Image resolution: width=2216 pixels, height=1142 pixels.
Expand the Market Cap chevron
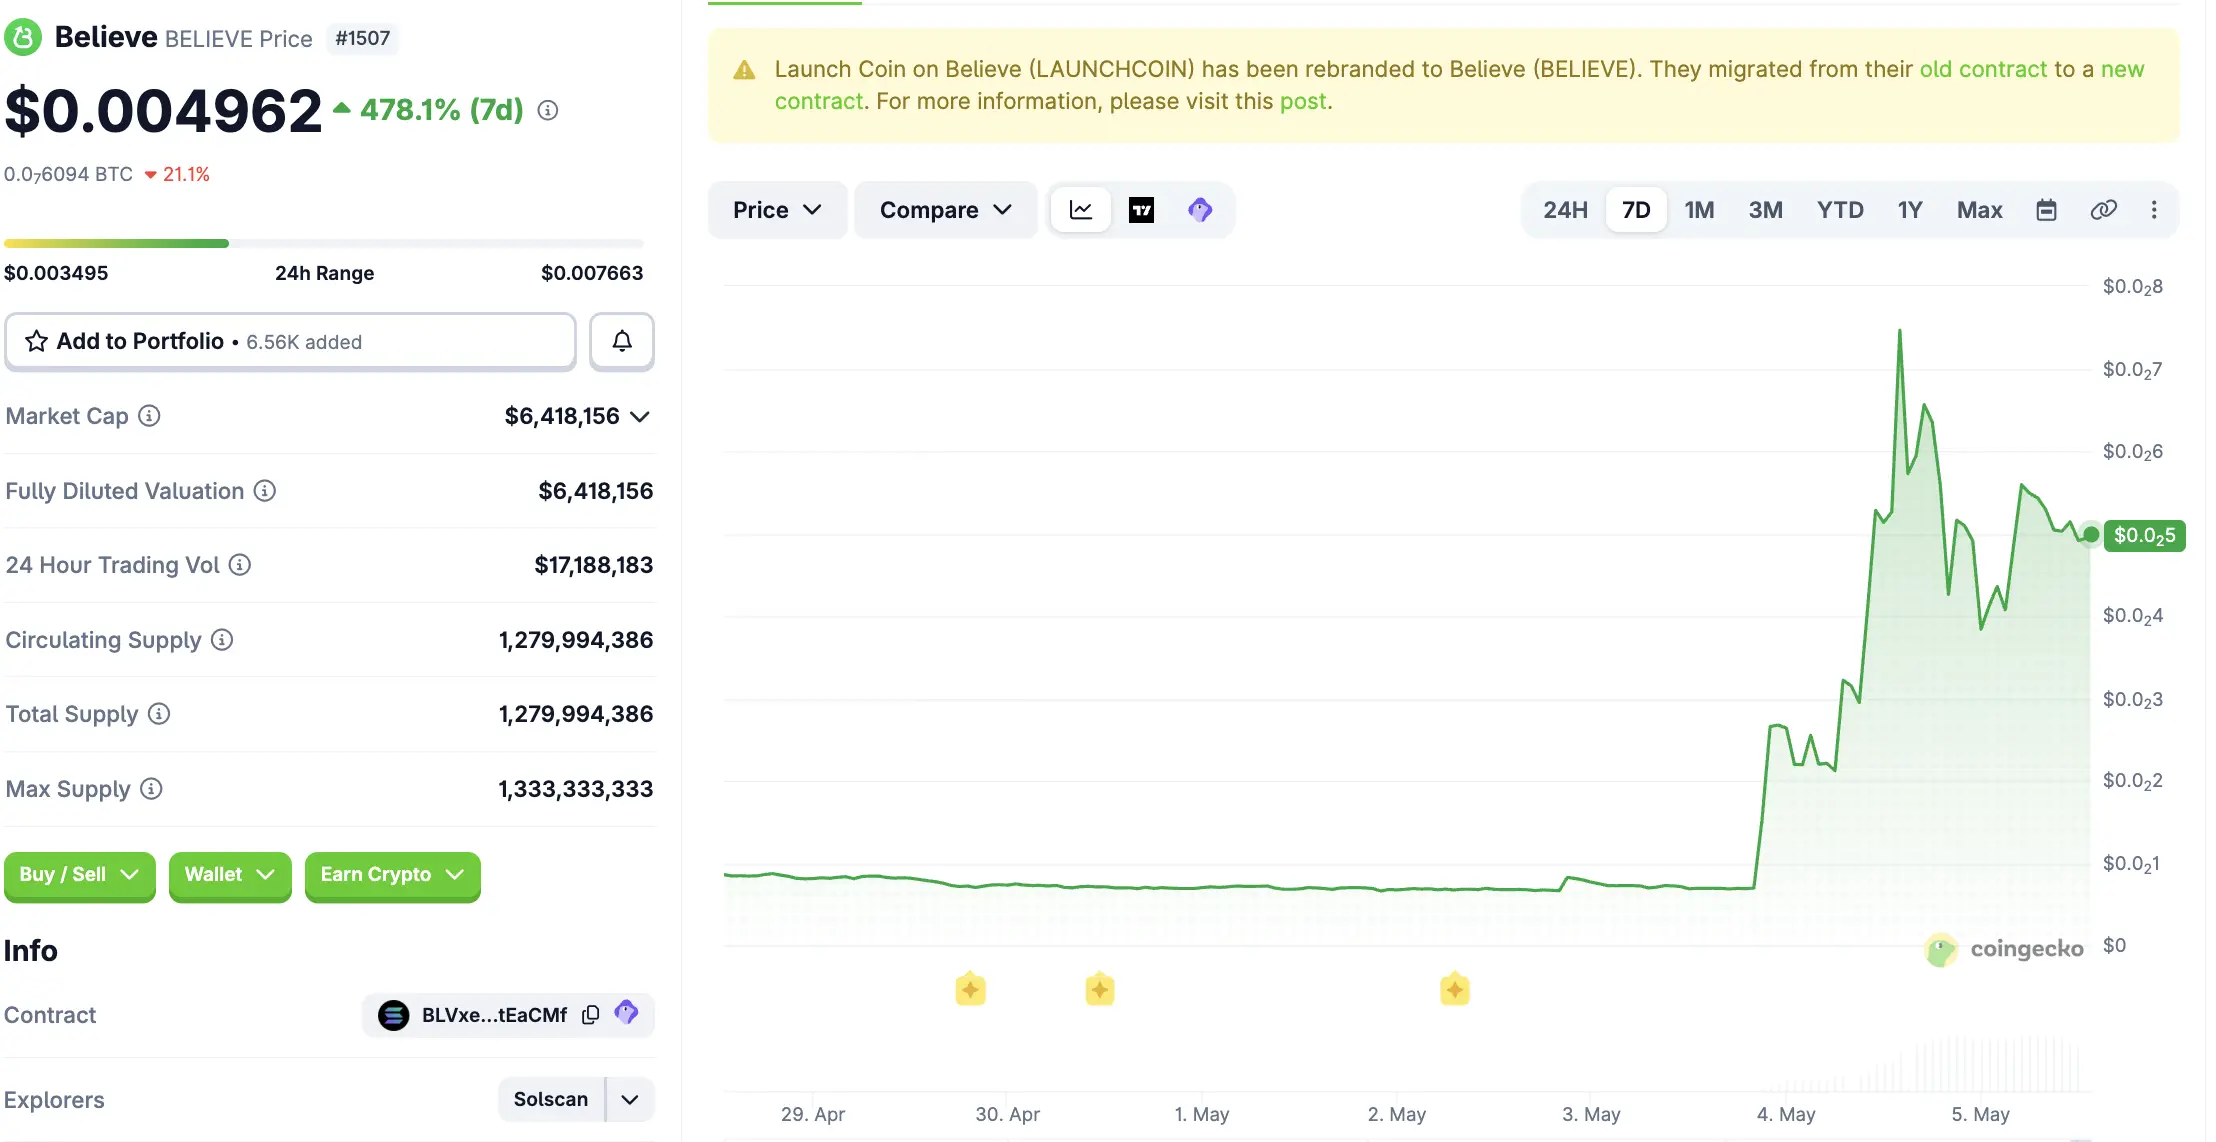pyautogui.click(x=640, y=417)
